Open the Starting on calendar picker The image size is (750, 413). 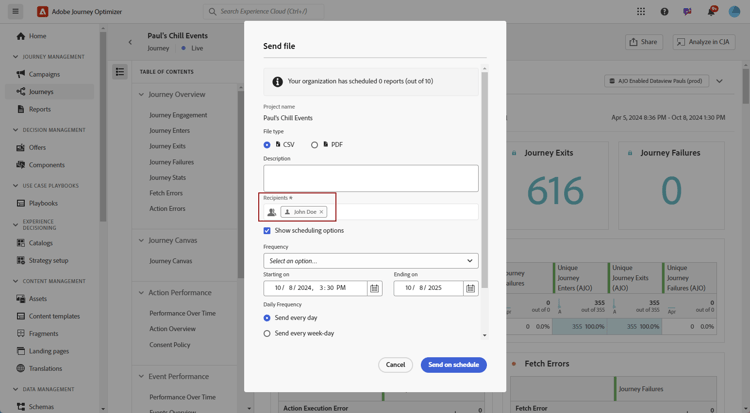375,288
